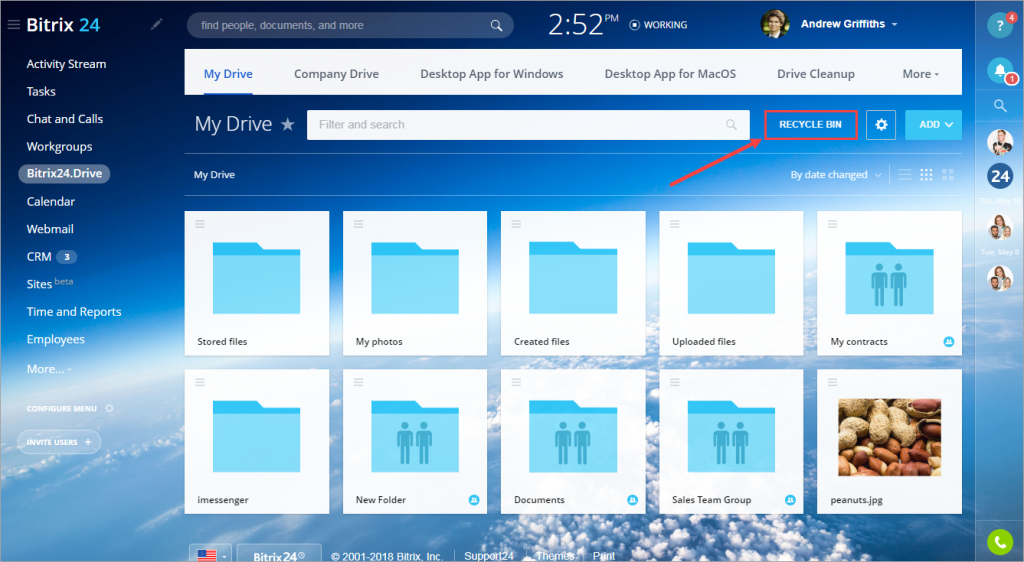The height and width of the screenshot is (562, 1024).
Task: Open Desktop App for Windows tab
Action: 492,74
